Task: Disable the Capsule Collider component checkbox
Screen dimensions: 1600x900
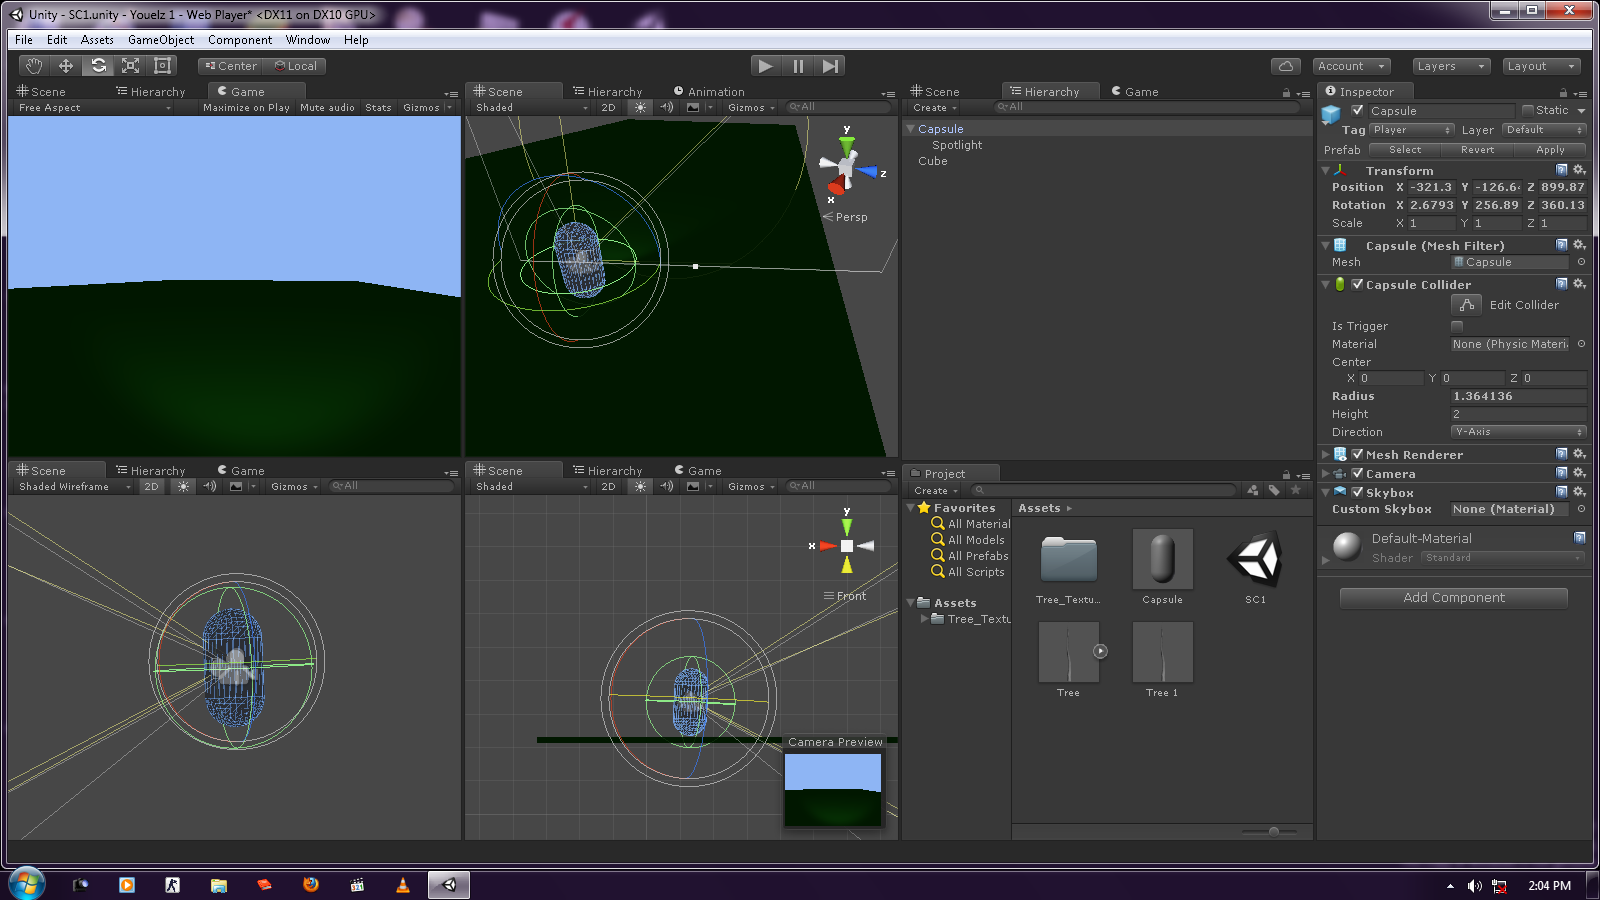Action: (x=1357, y=285)
